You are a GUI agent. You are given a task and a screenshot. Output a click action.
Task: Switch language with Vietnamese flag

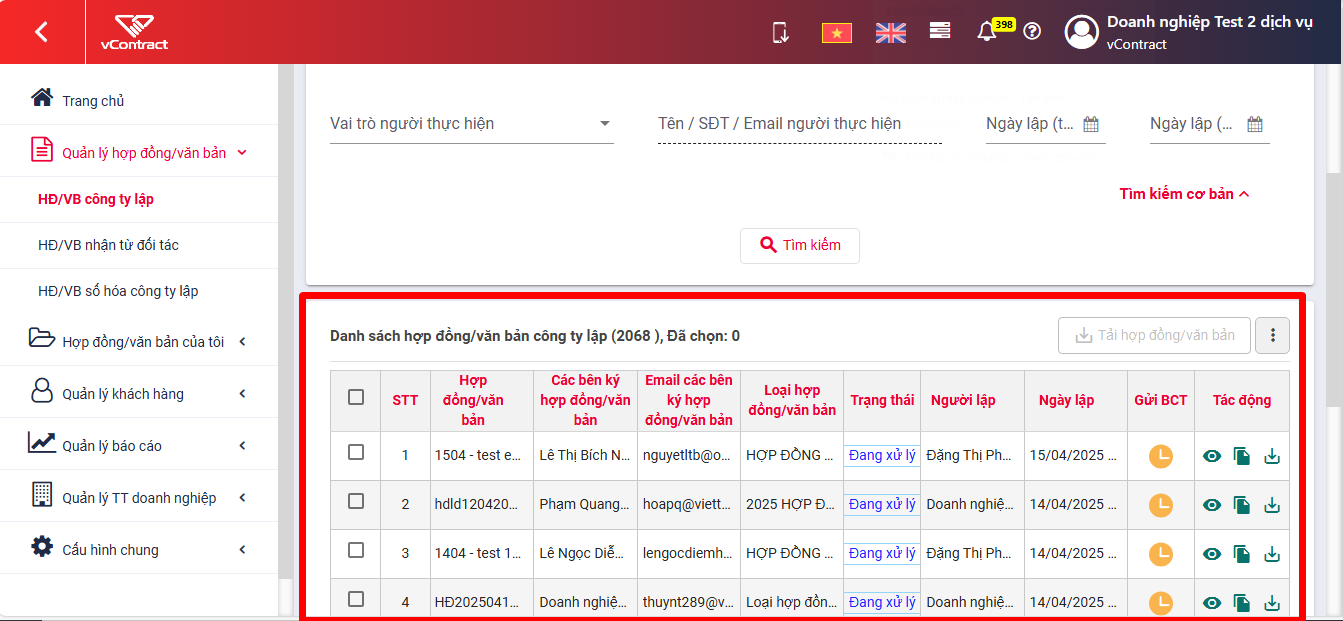836,33
